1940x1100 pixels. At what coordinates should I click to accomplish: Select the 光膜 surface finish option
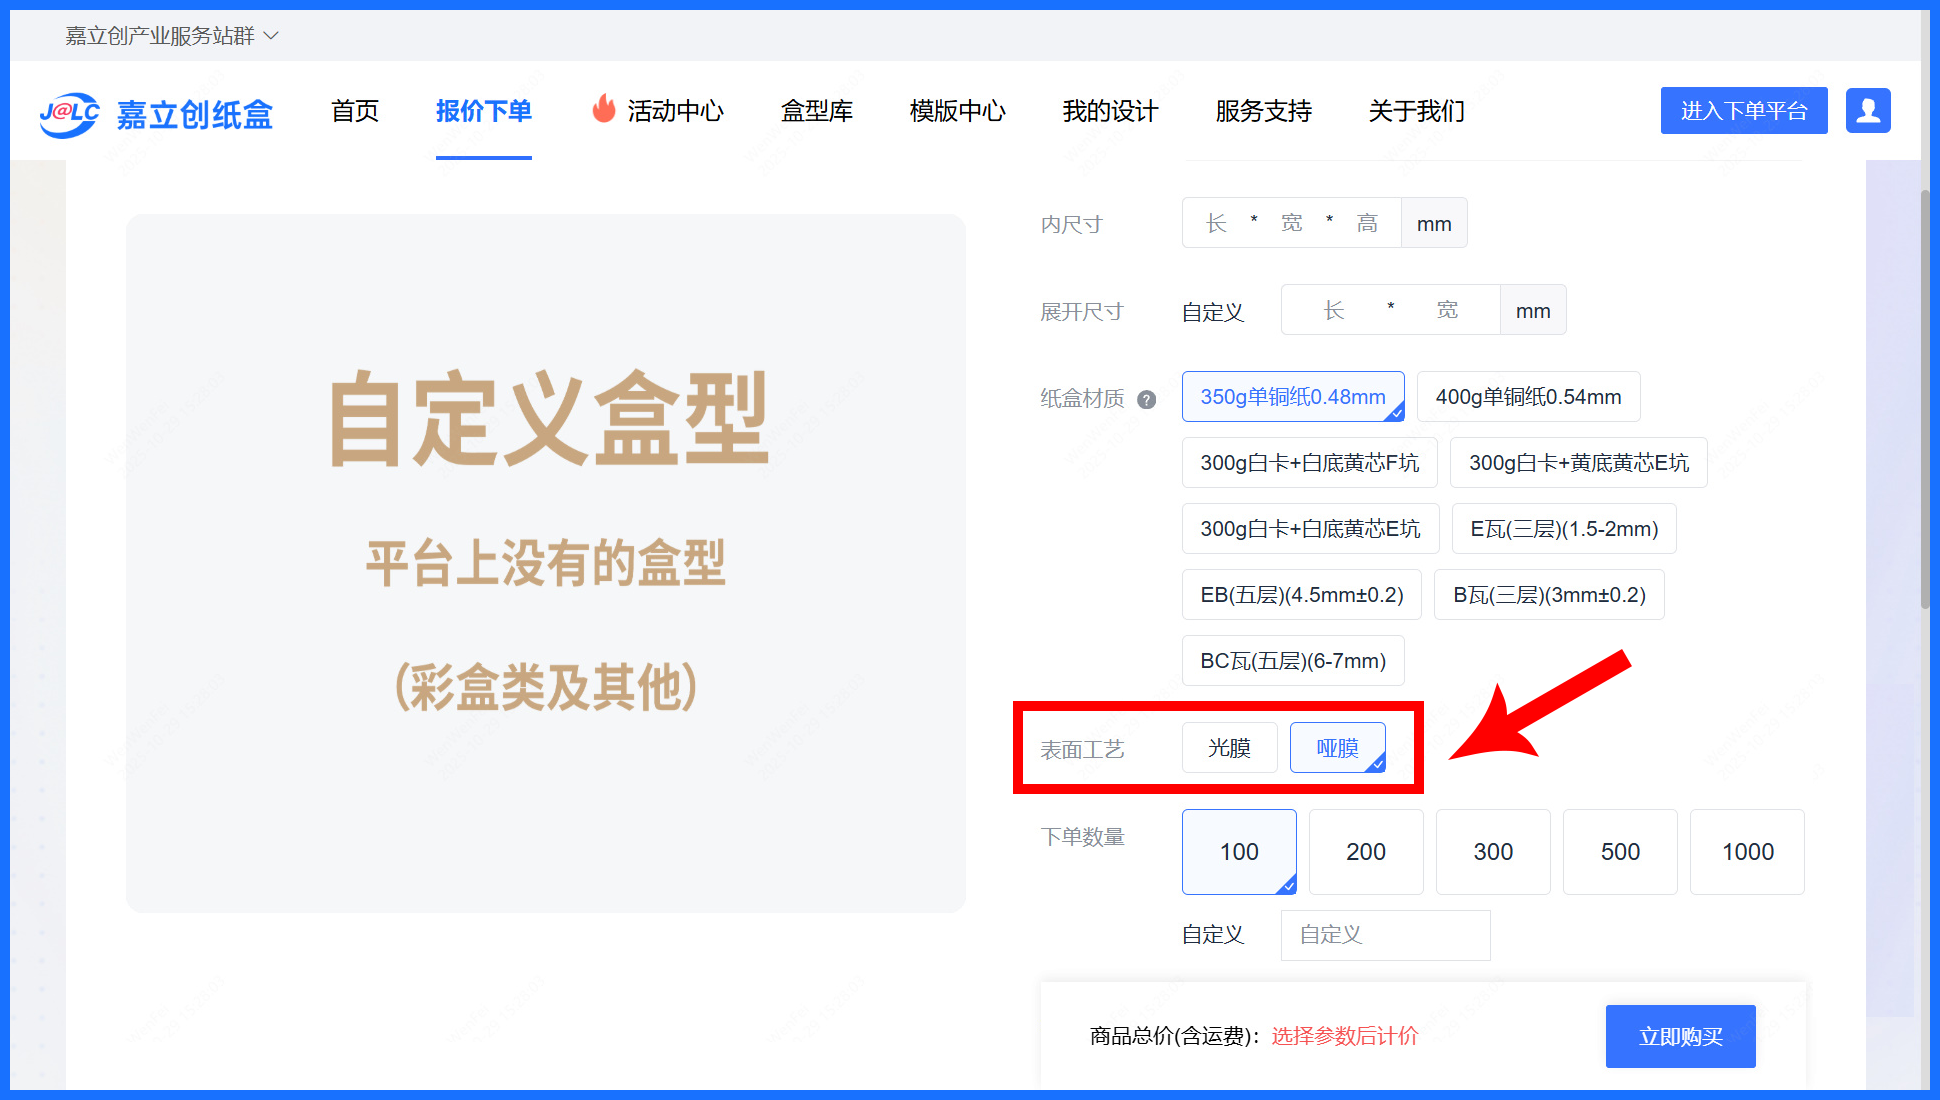(x=1229, y=747)
